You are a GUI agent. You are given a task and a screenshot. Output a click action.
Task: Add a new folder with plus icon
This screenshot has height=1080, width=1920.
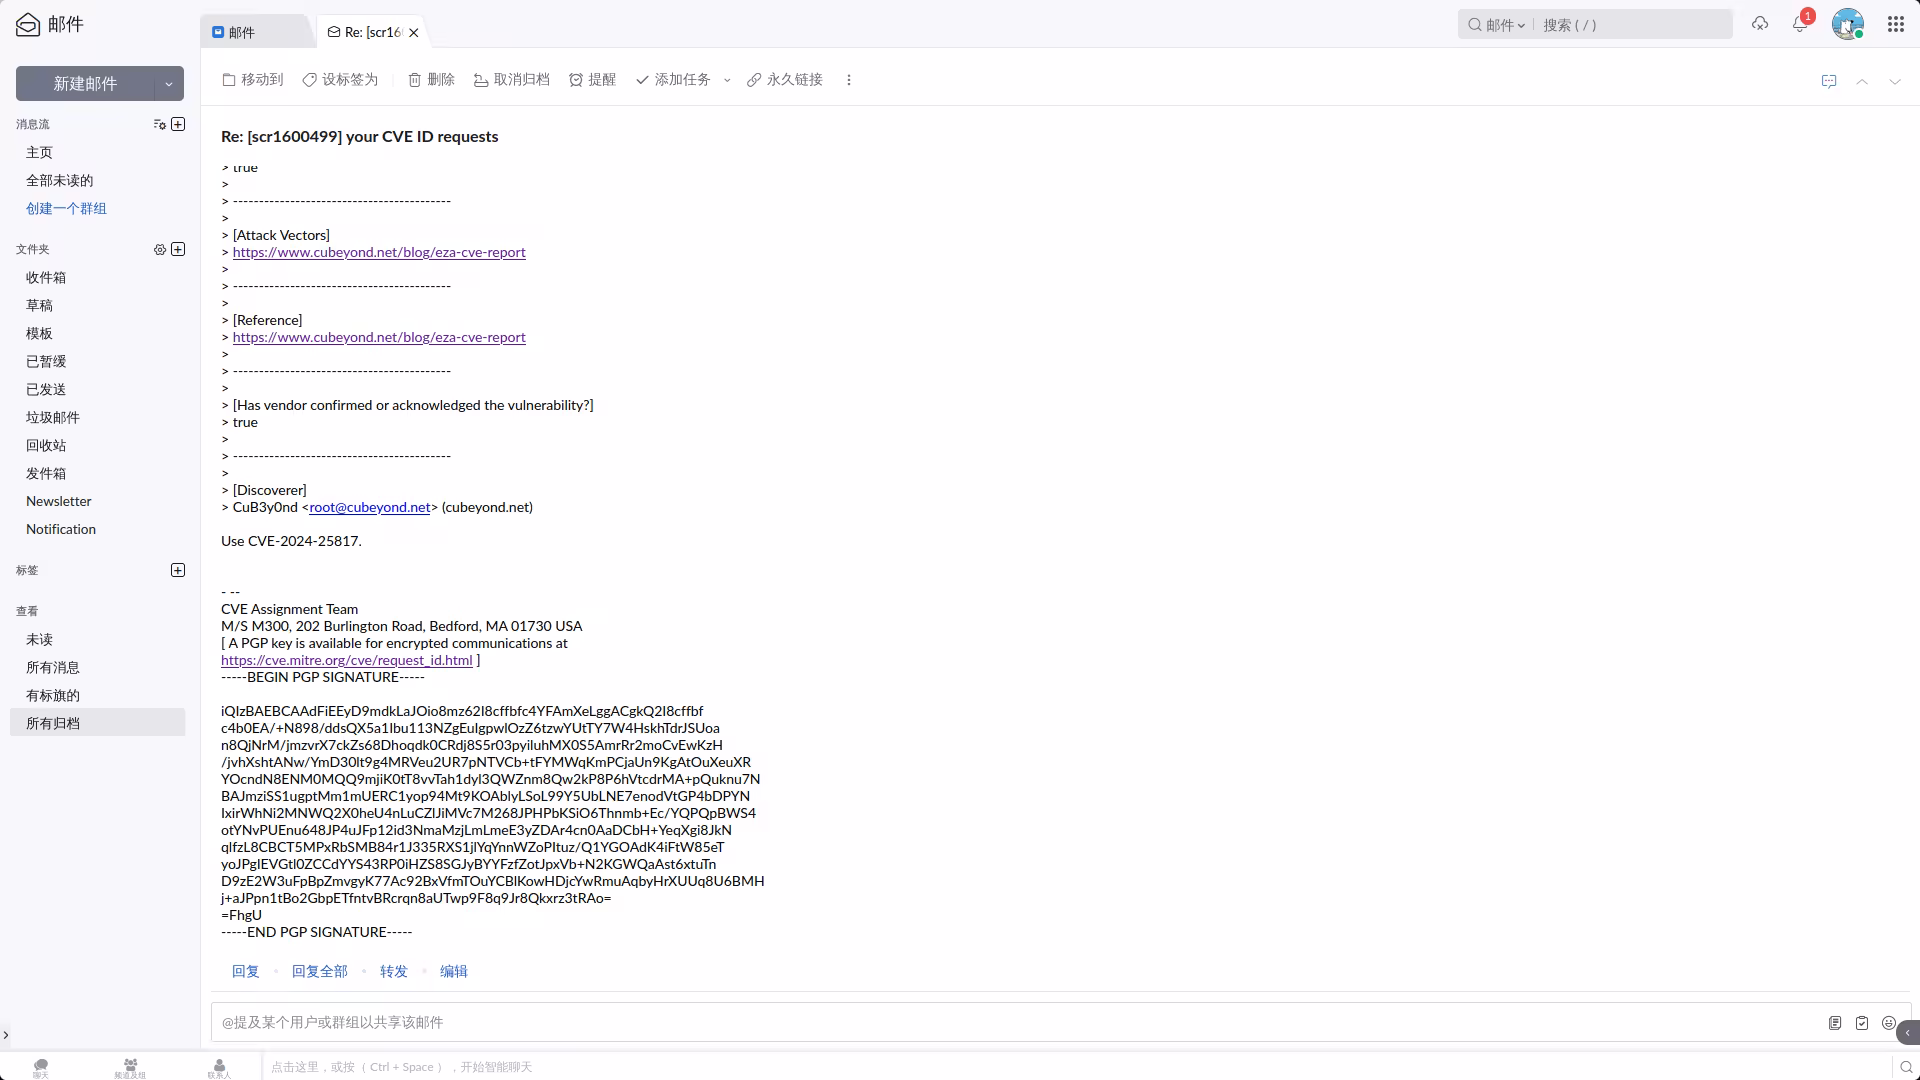pos(178,249)
